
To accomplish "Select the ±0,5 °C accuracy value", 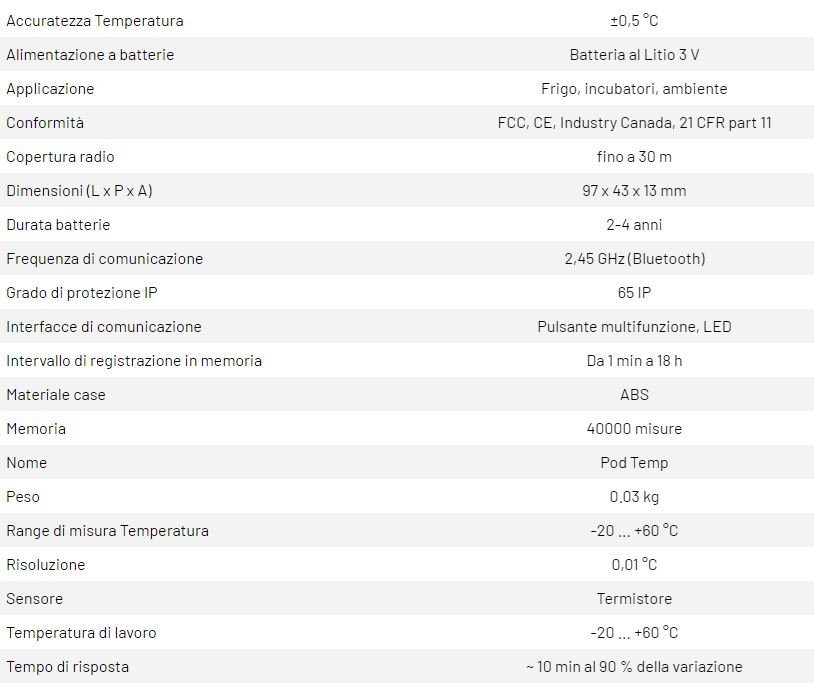I will tap(634, 21).
